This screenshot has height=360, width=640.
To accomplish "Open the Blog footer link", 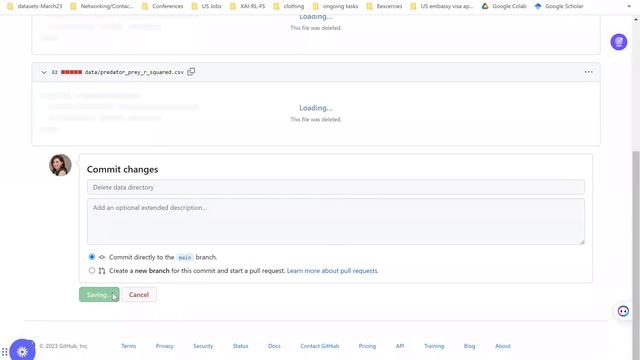I will tap(469, 346).
